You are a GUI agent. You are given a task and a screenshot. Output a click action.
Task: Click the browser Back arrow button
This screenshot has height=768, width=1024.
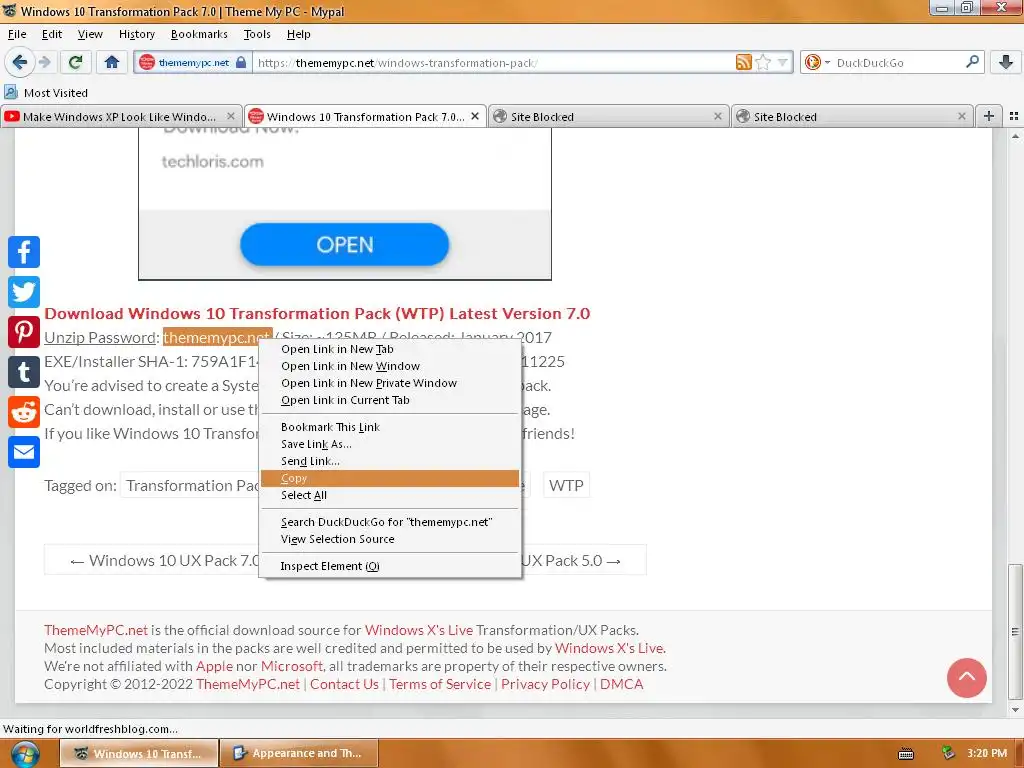pyautogui.click(x=19, y=62)
